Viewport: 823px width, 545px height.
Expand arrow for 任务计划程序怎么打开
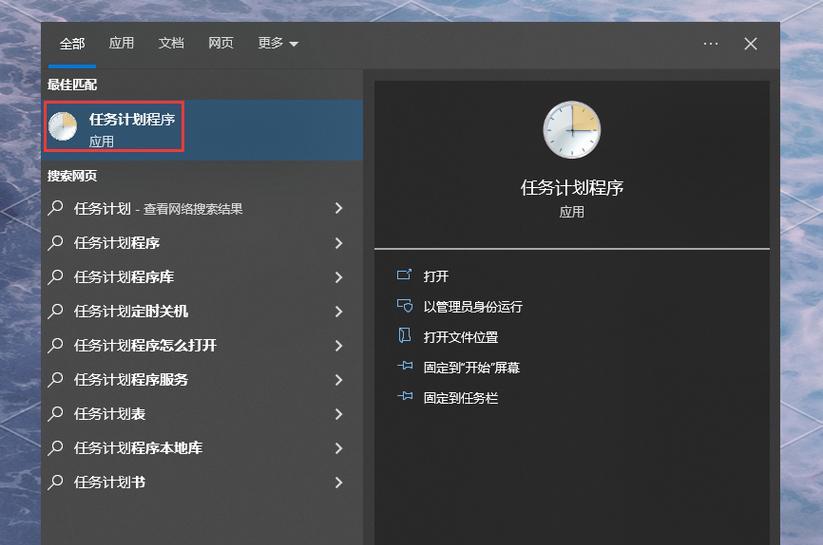tap(339, 345)
